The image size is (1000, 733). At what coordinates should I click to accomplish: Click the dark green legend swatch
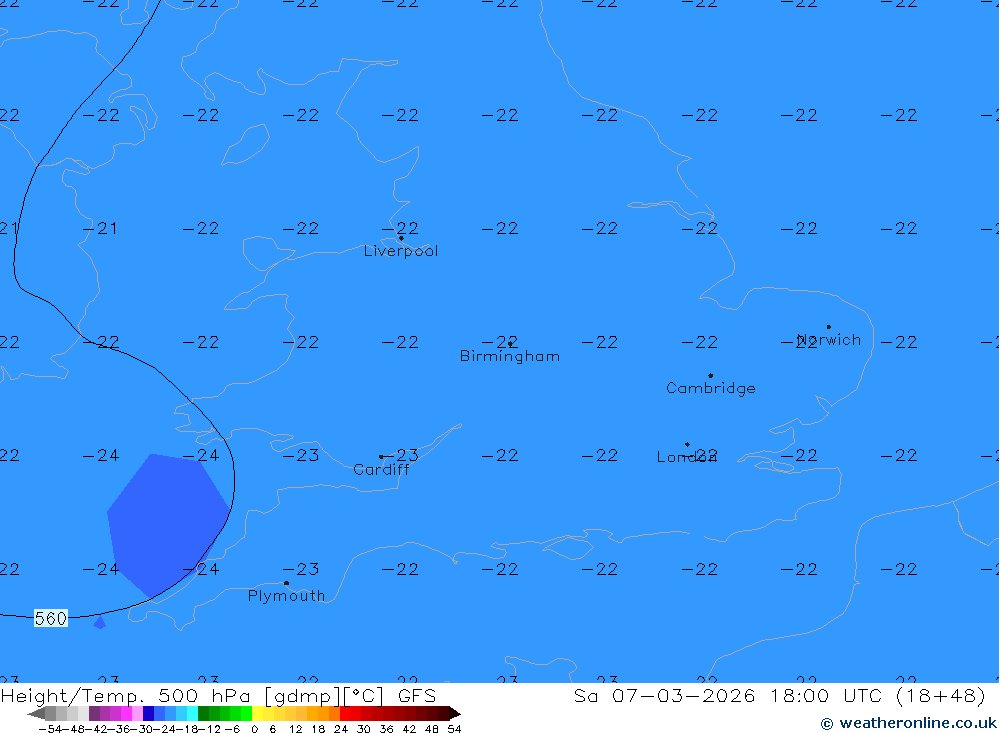tap(203, 713)
